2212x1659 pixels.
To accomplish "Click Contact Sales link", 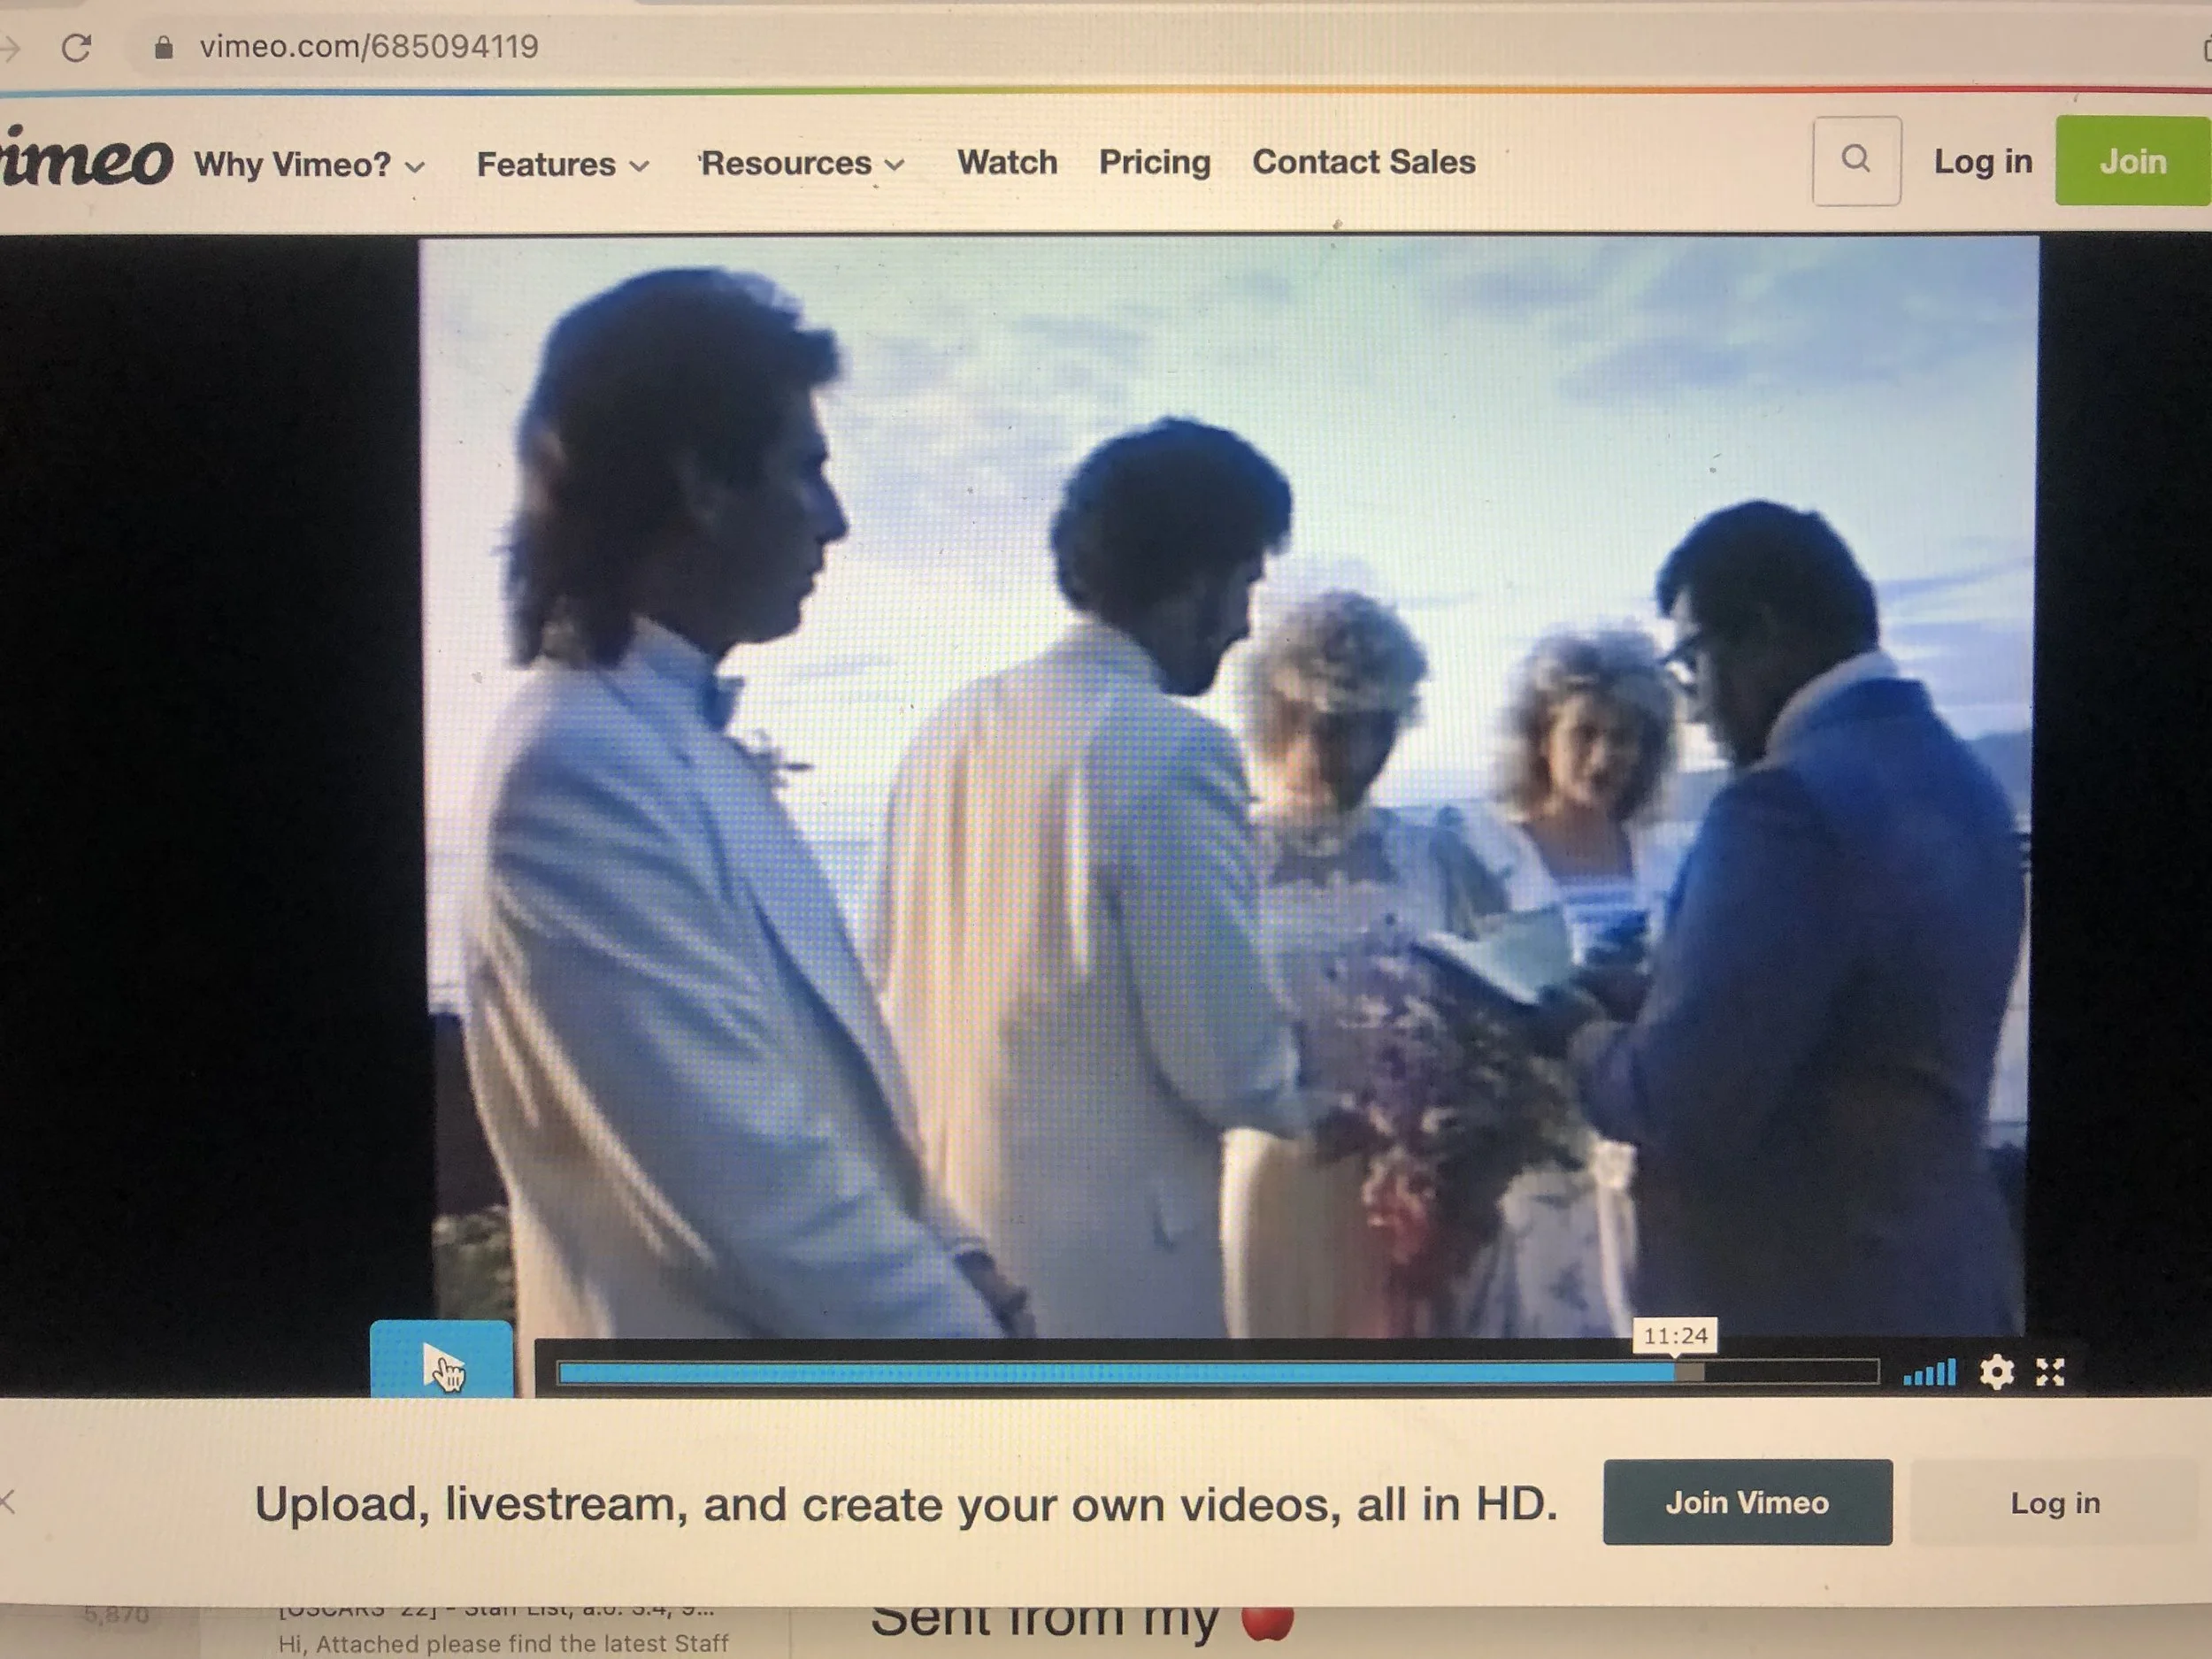I will [1363, 162].
